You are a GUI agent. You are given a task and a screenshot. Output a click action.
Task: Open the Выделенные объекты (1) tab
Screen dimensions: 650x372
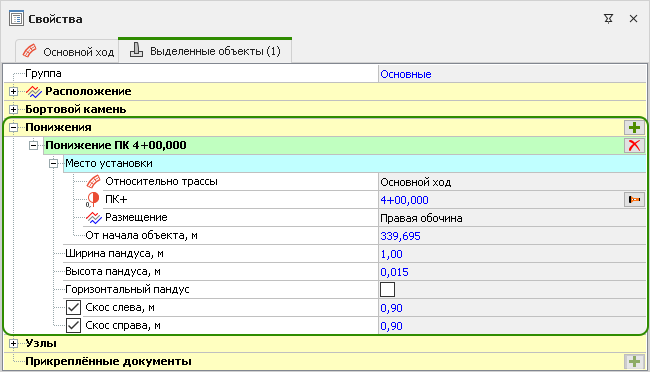tap(205, 51)
